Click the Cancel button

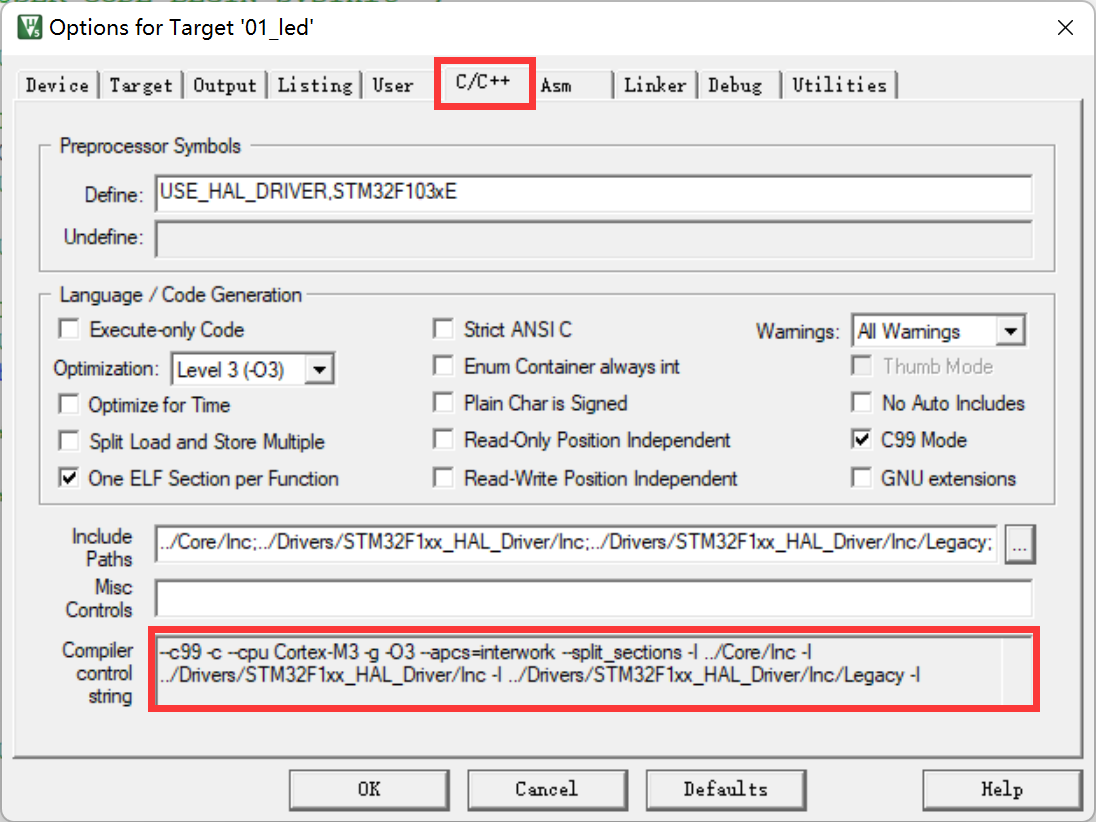point(546,789)
